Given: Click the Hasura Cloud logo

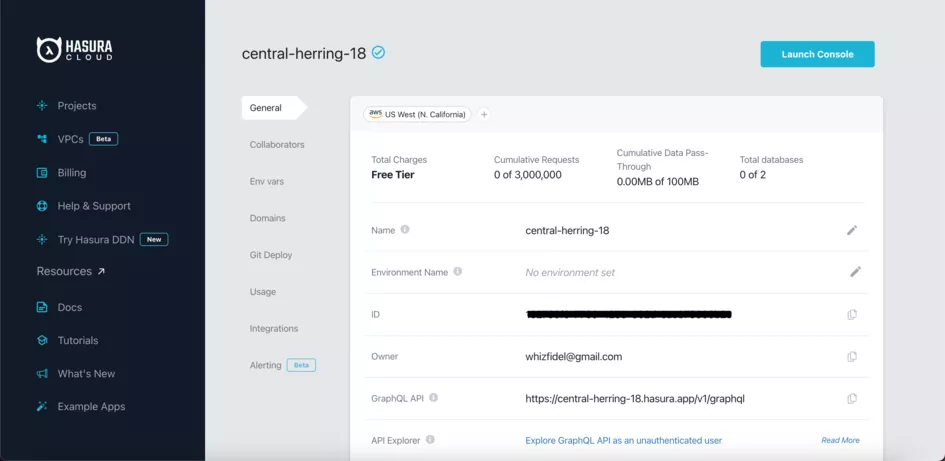Looking at the screenshot, I should (74, 49).
